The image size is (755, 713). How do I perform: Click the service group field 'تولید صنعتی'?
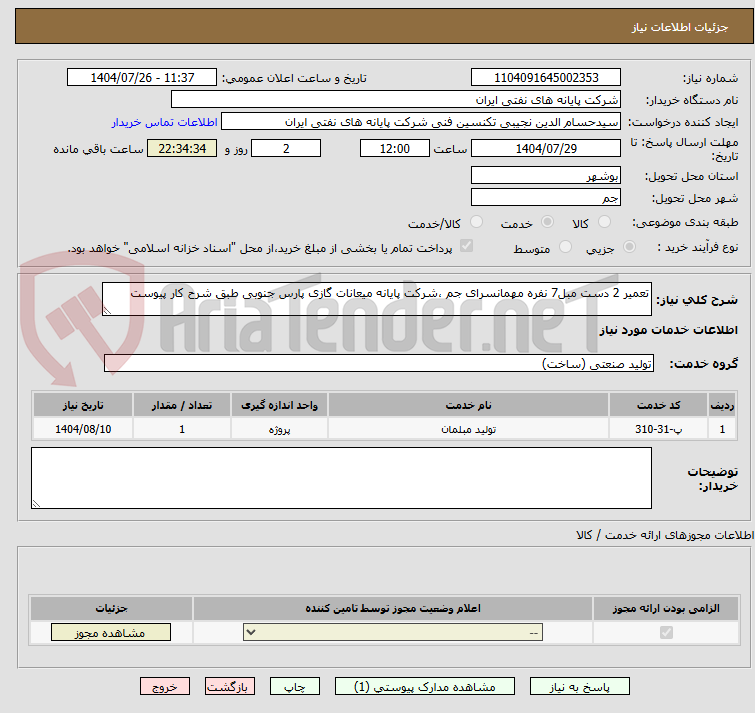click(x=379, y=364)
